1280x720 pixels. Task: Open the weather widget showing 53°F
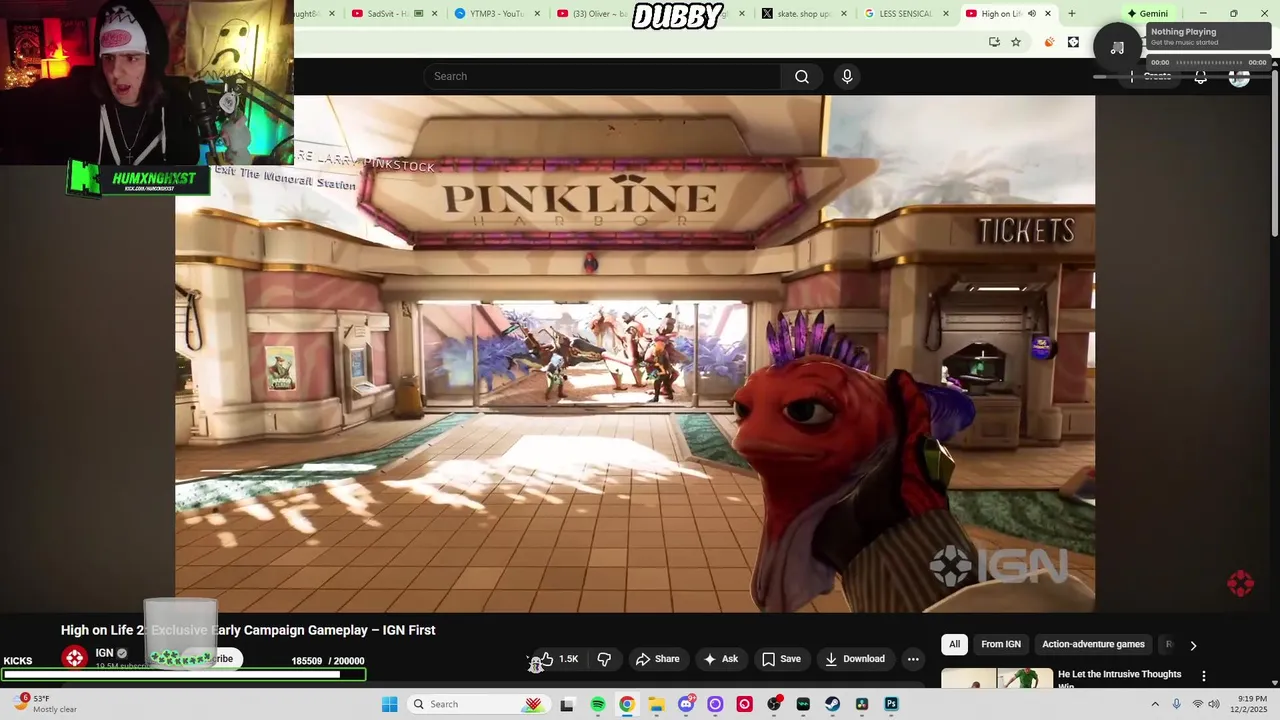pyautogui.click(x=45, y=704)
